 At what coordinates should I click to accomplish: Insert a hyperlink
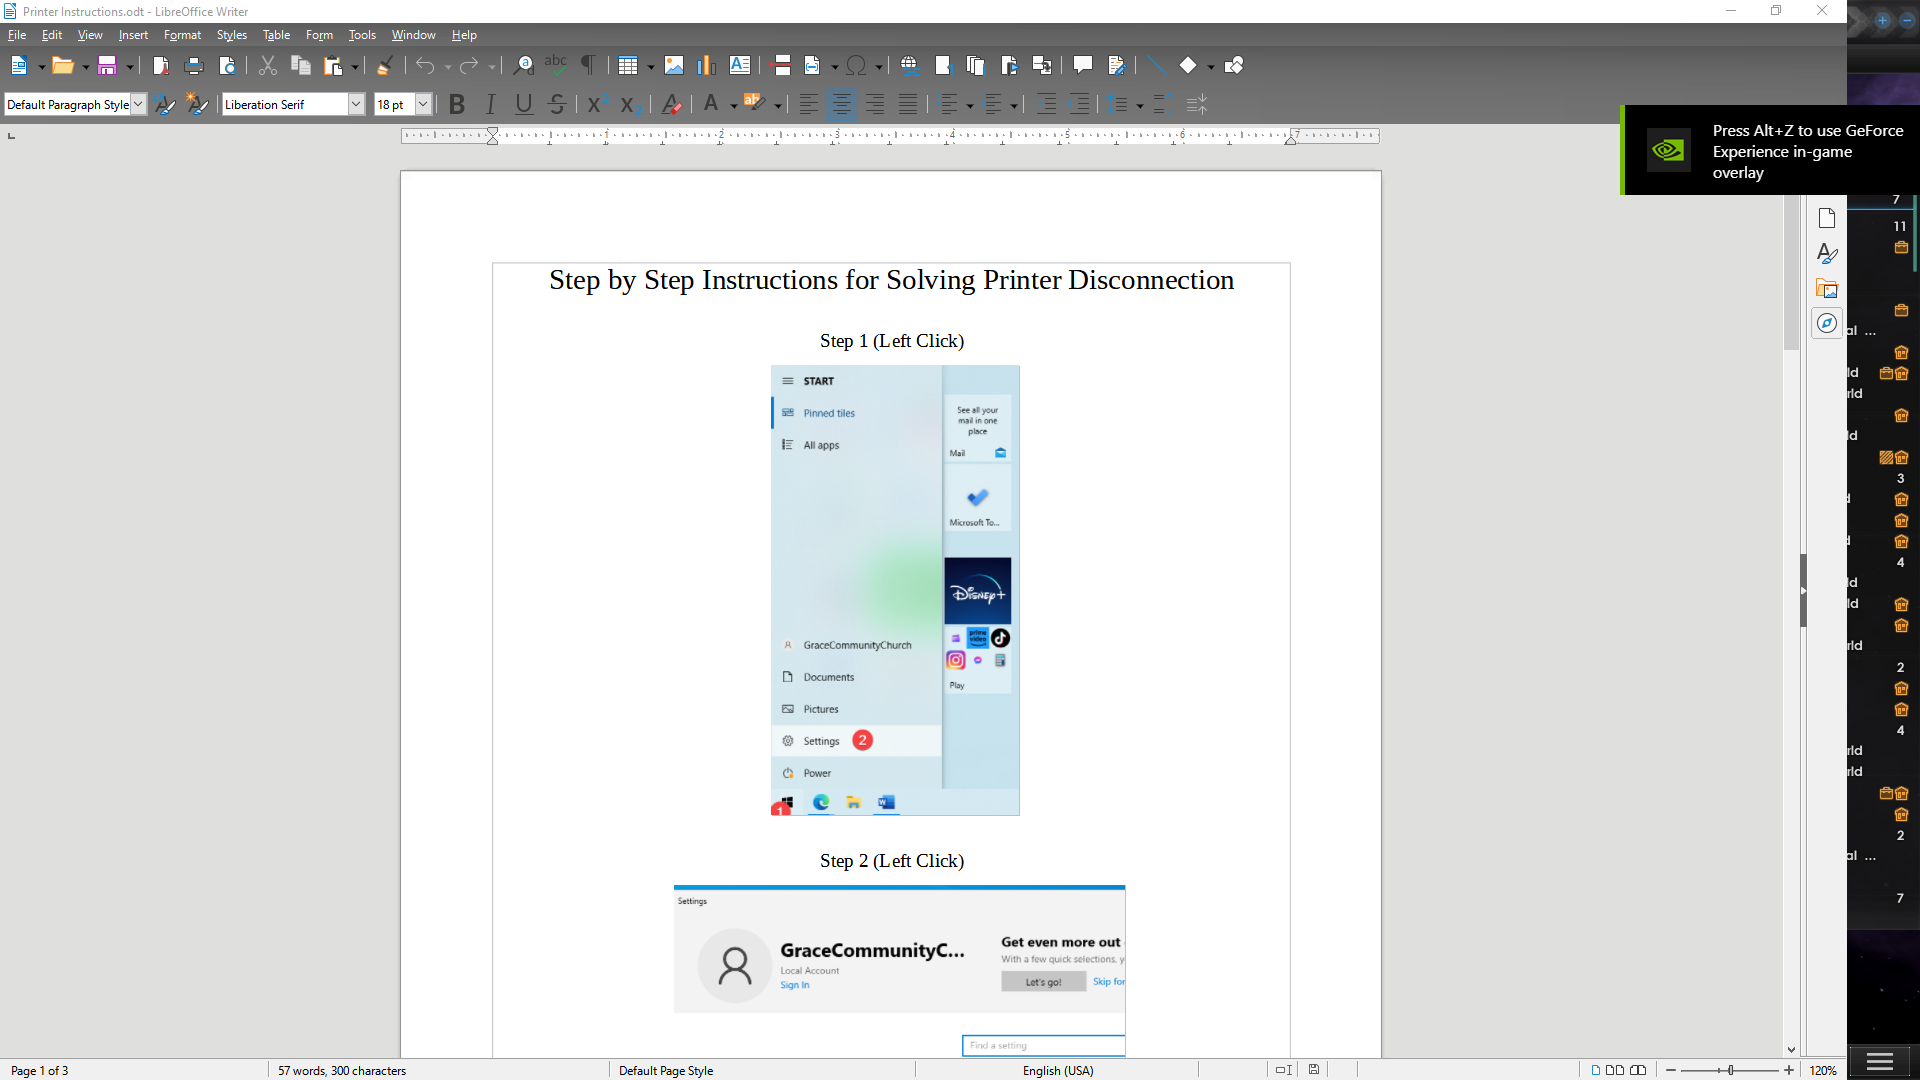909,66
